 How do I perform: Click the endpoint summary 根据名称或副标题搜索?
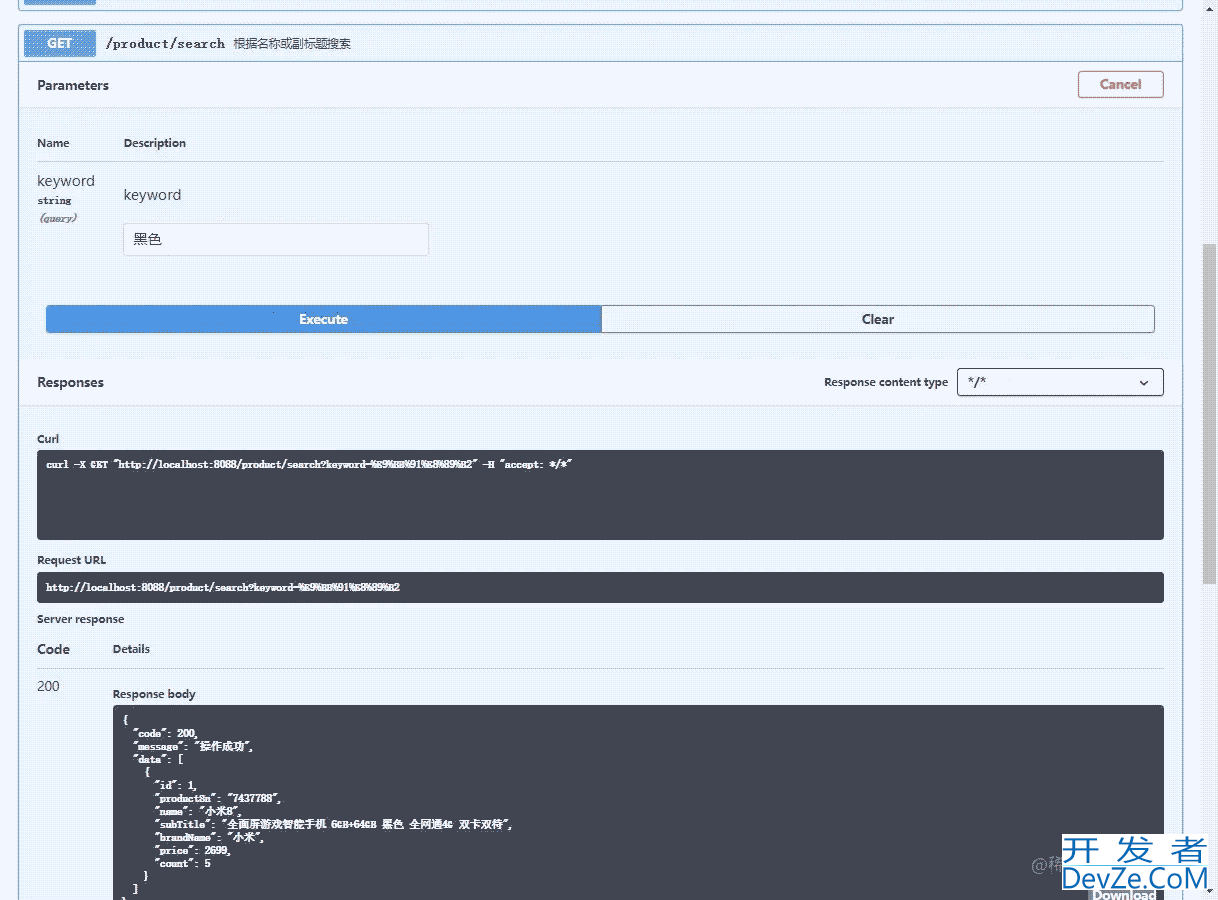pos(292,44)
